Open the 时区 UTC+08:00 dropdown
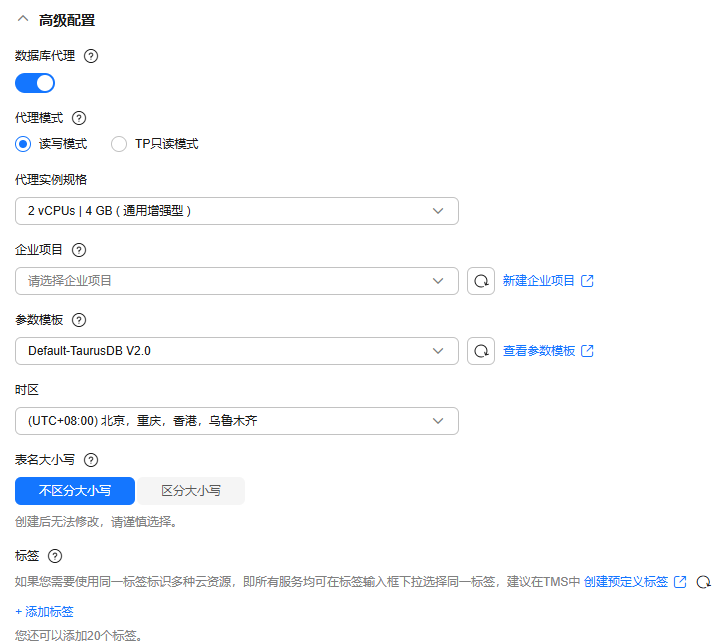 [237, 421]
